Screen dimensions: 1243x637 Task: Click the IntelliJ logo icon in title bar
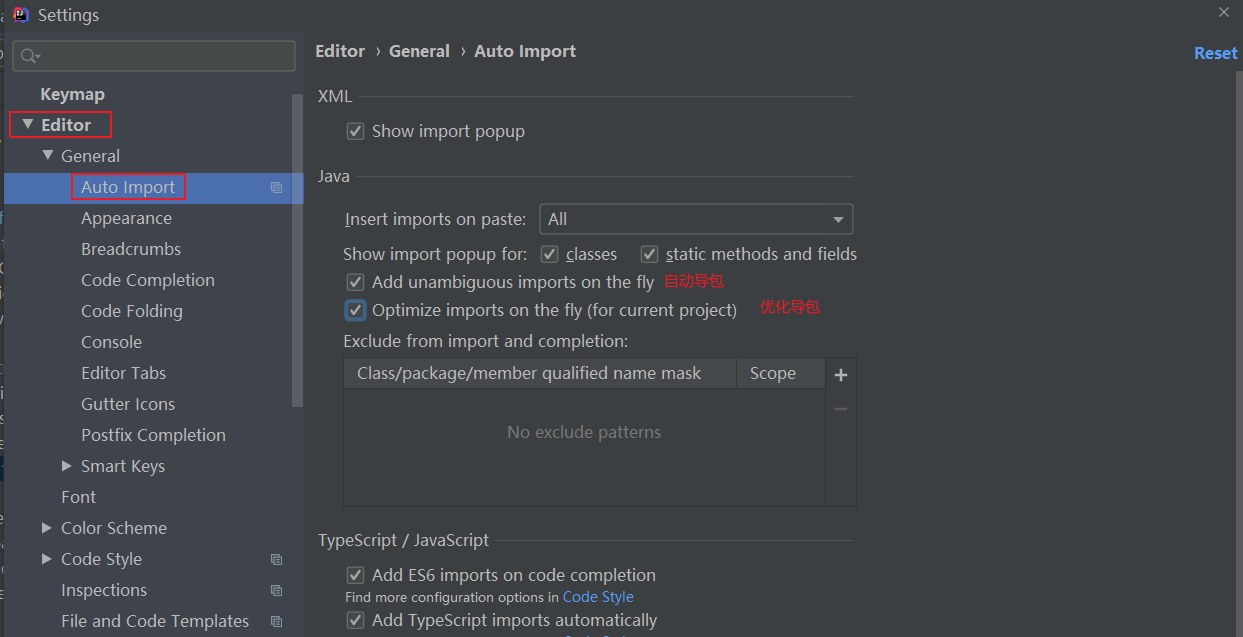[x=20, y=14]
